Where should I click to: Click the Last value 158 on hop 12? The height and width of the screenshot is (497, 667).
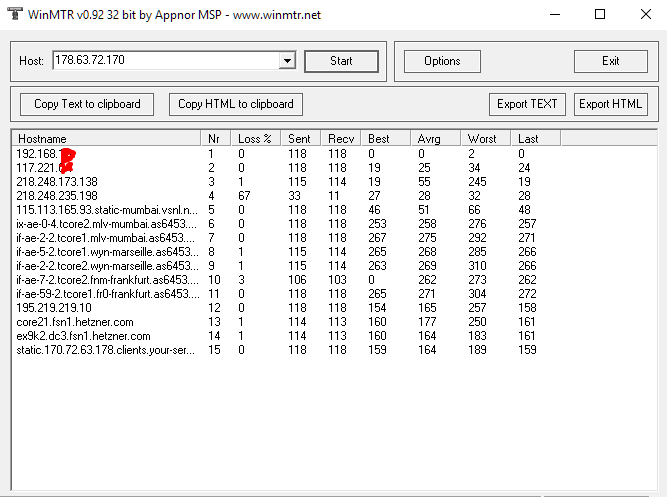[527, 308]
